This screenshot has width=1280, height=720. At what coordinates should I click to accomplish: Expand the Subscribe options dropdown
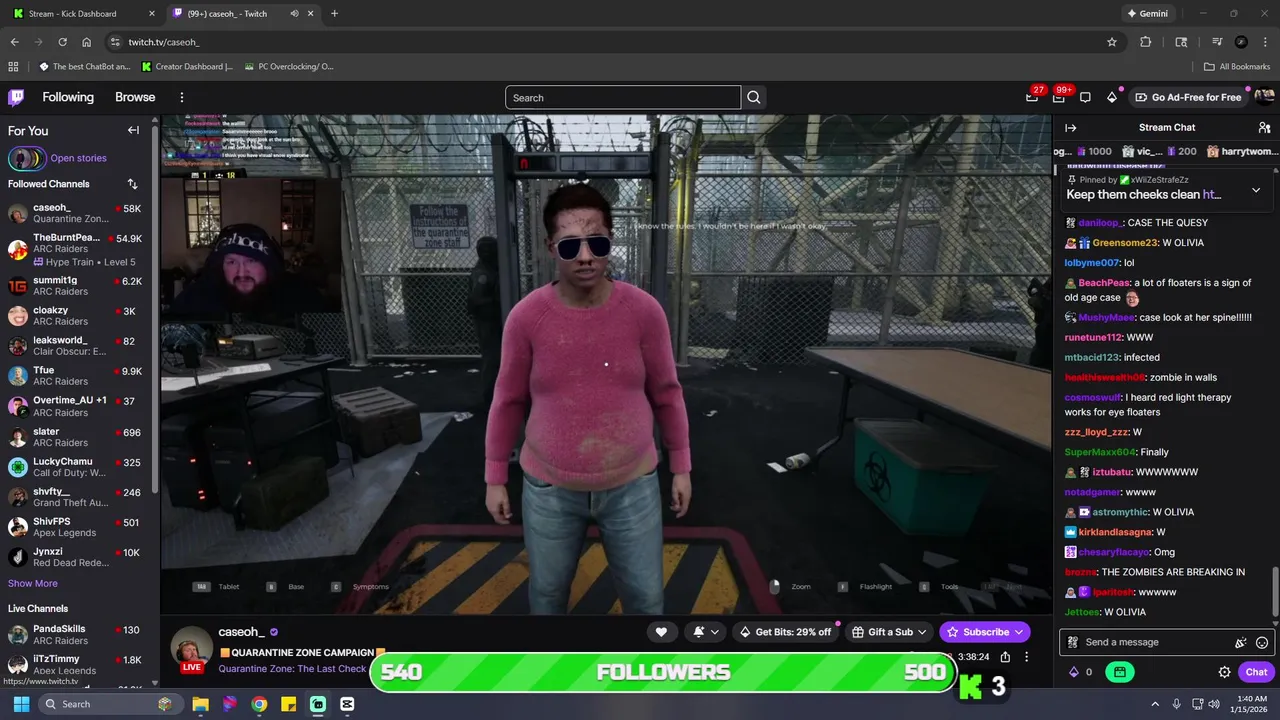pyautogui.click(x=1018, y=632)
